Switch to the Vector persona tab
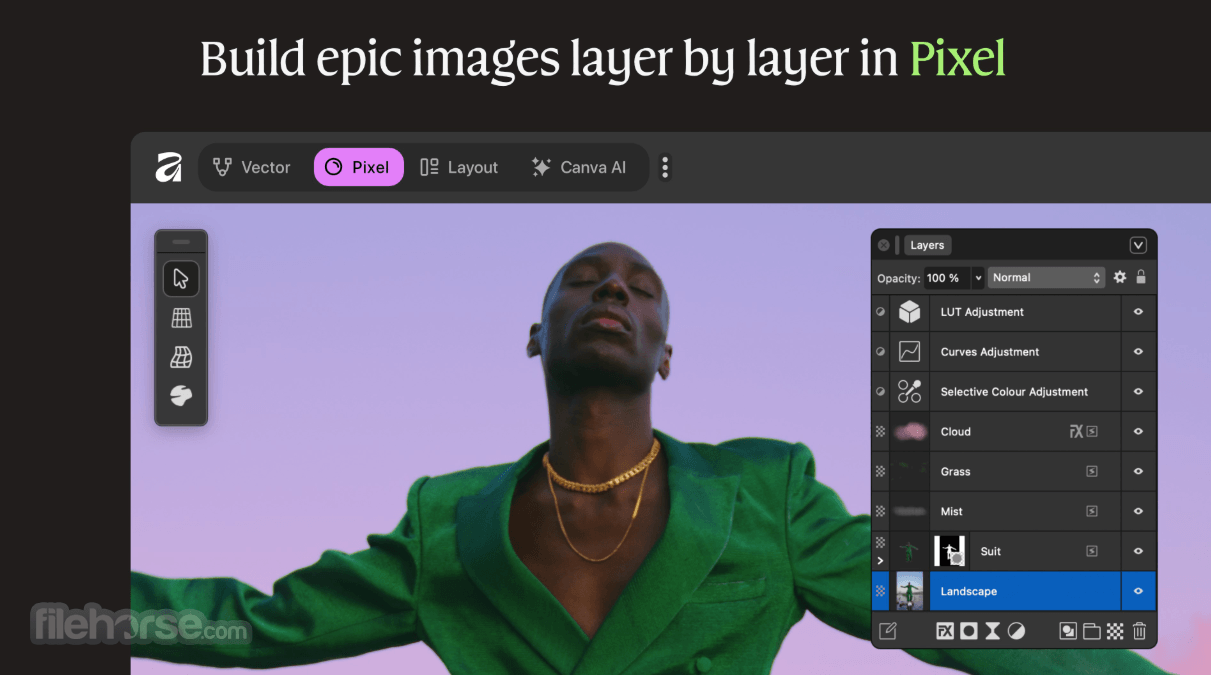 (252, 167)
